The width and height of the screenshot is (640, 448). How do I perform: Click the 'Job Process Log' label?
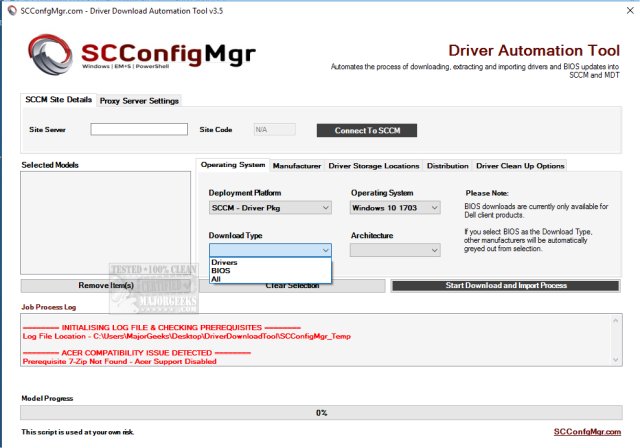[49, 307]
